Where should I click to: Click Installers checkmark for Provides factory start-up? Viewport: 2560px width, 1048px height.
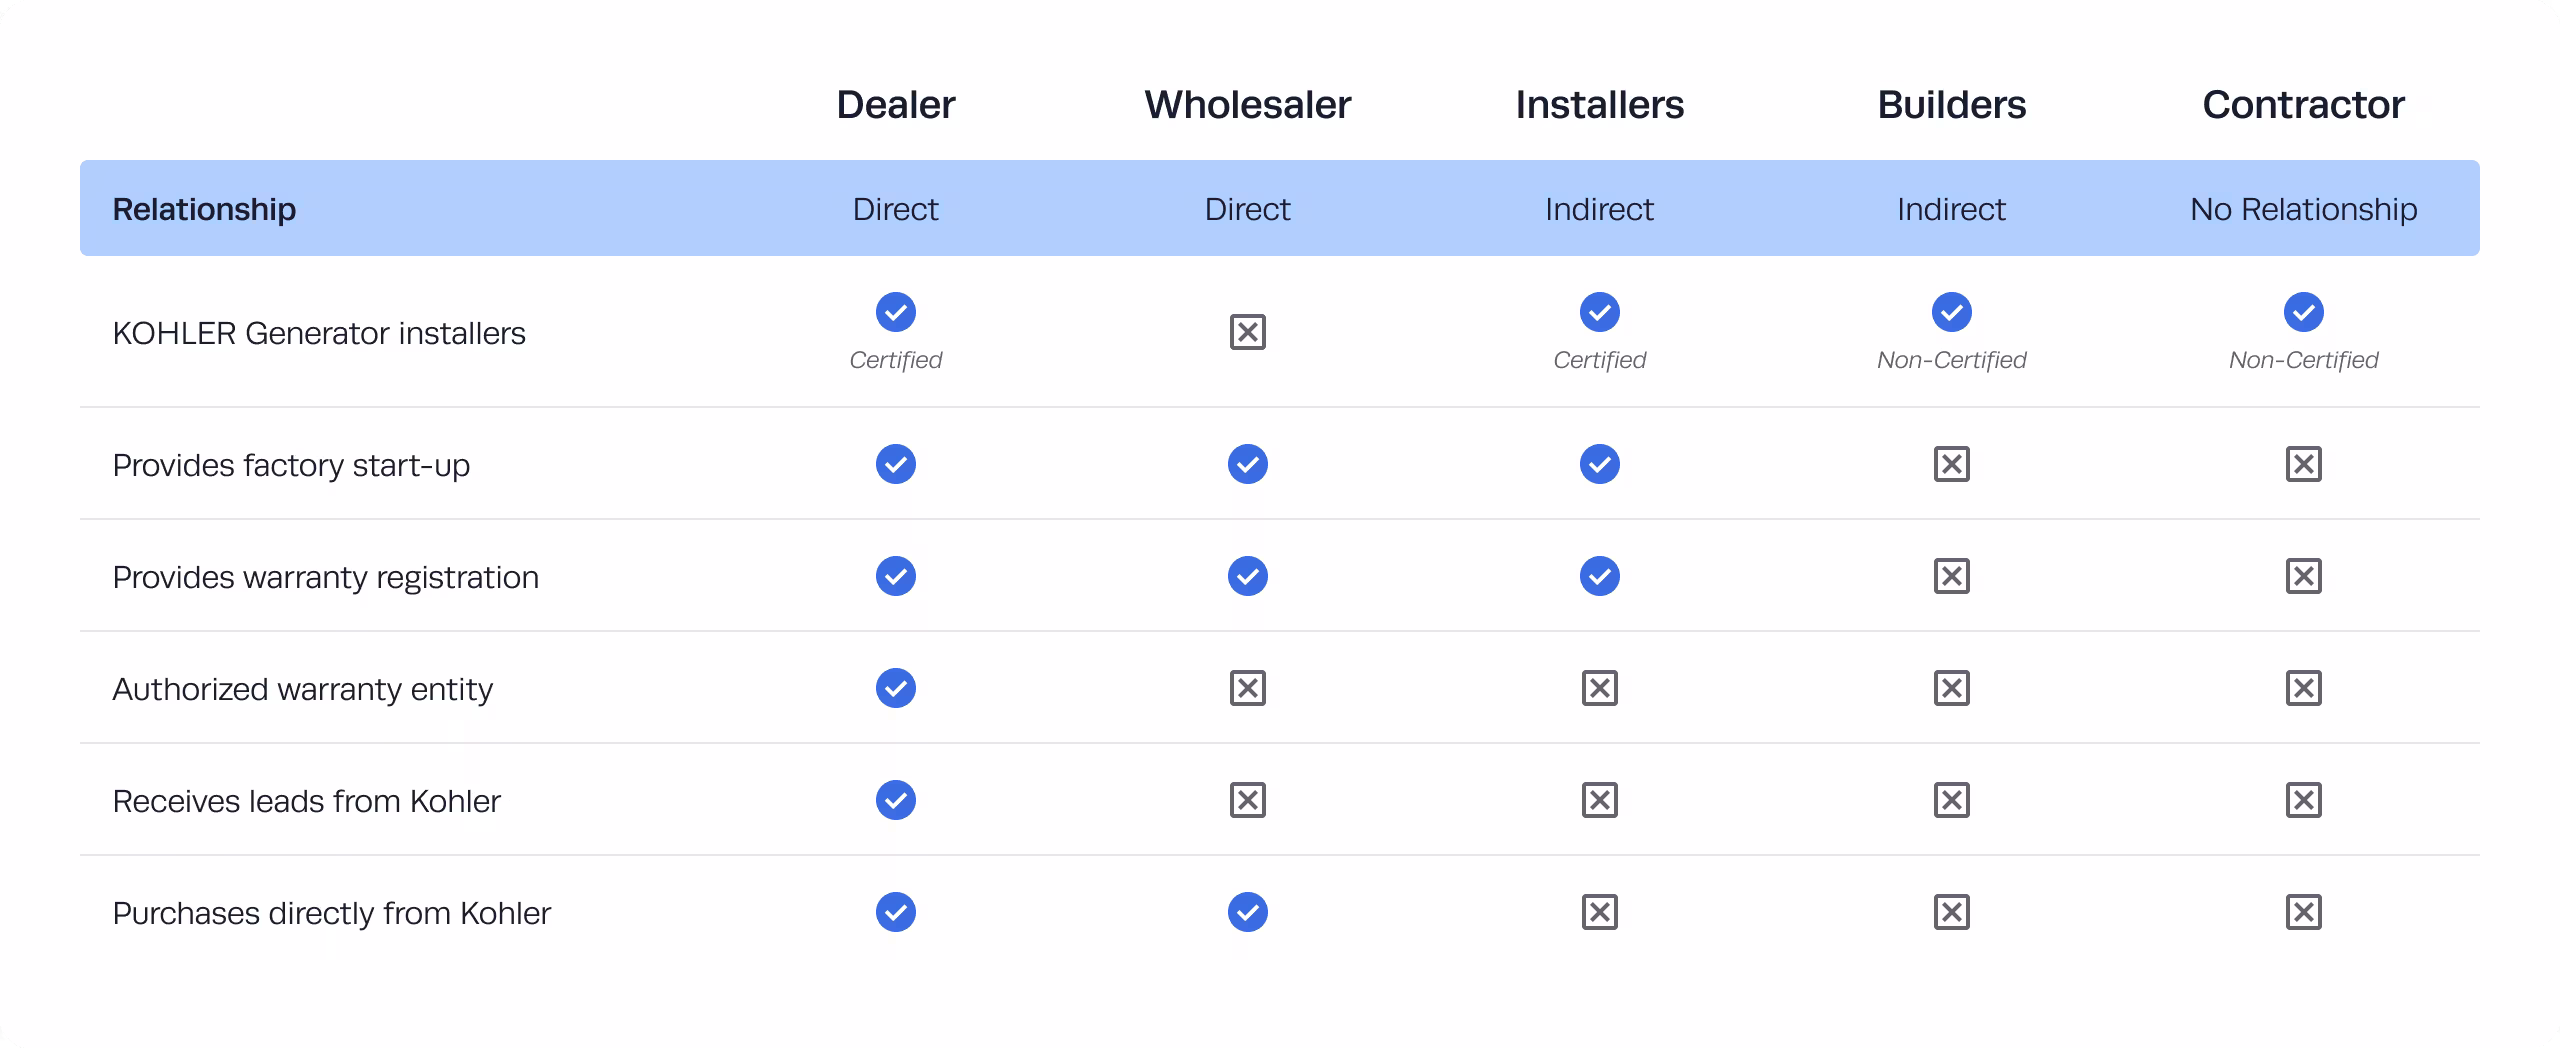tap(1600, 464)
